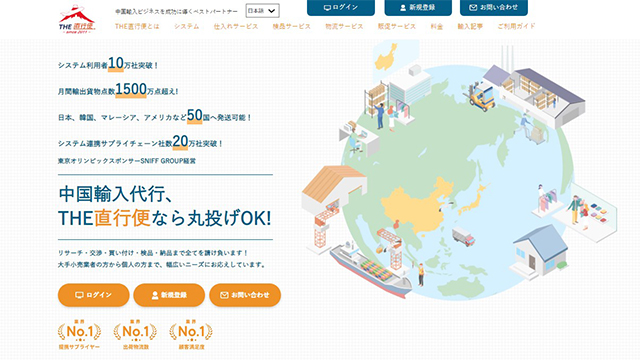Click the yellow China map region on globe
The width and height of the screenshot is (640, 360).
pos(418,206)
